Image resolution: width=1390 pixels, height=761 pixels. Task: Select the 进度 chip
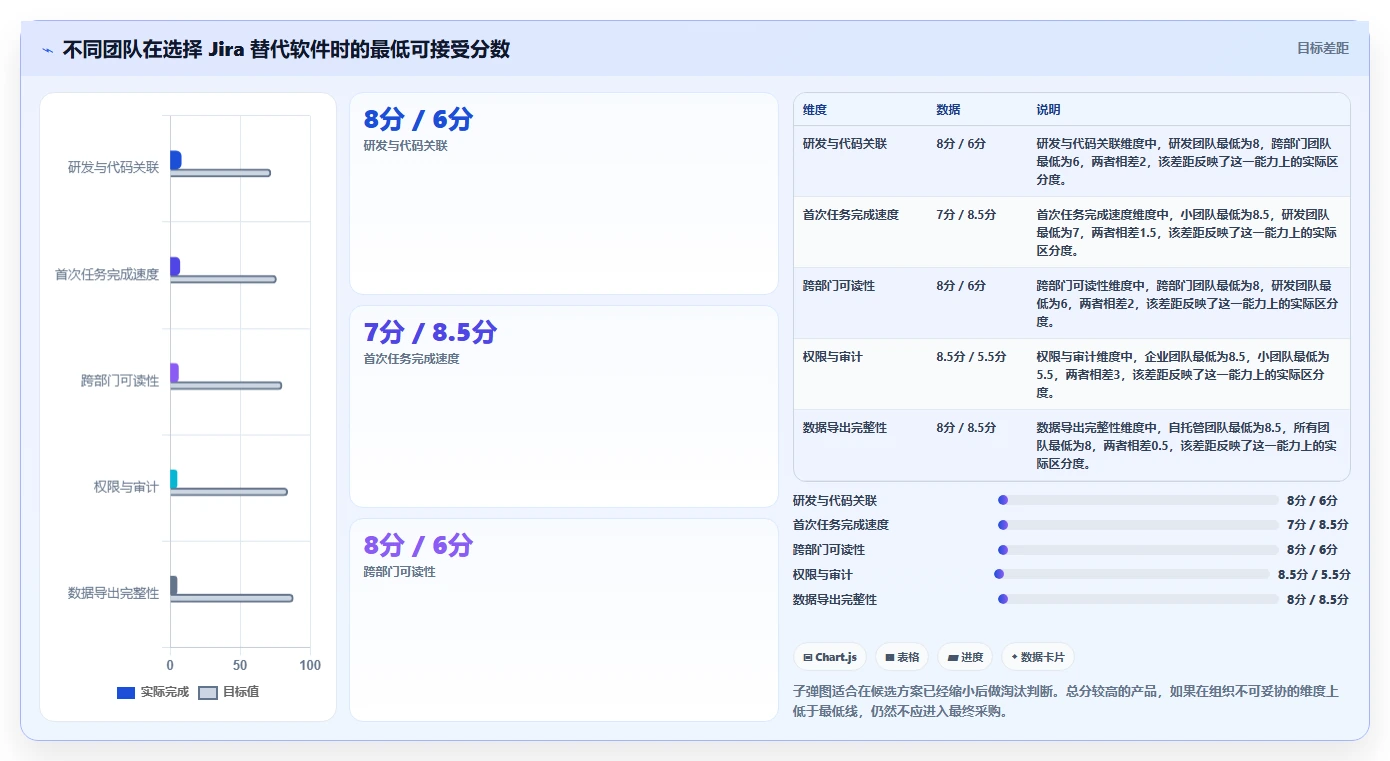[x=965, y=657]
